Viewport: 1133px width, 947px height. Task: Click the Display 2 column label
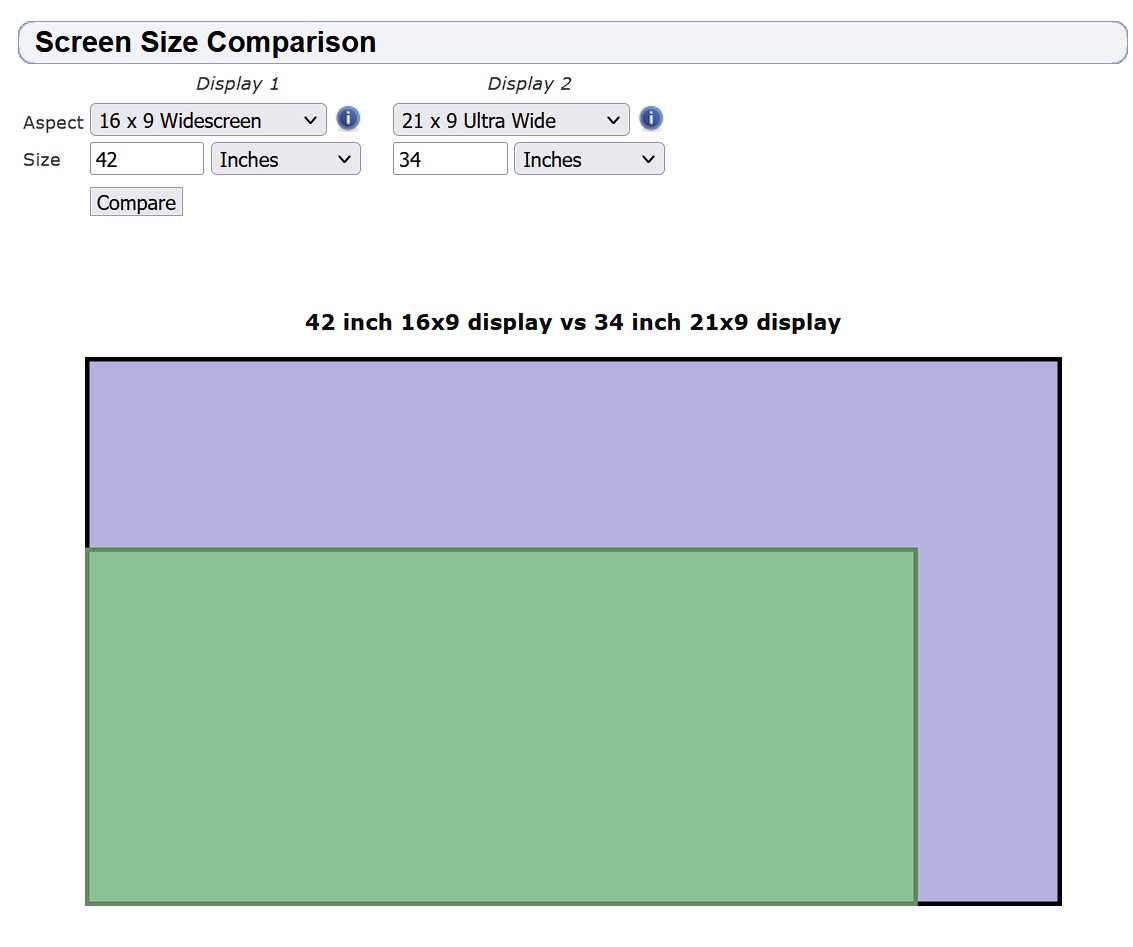click(x=529, y=84)
